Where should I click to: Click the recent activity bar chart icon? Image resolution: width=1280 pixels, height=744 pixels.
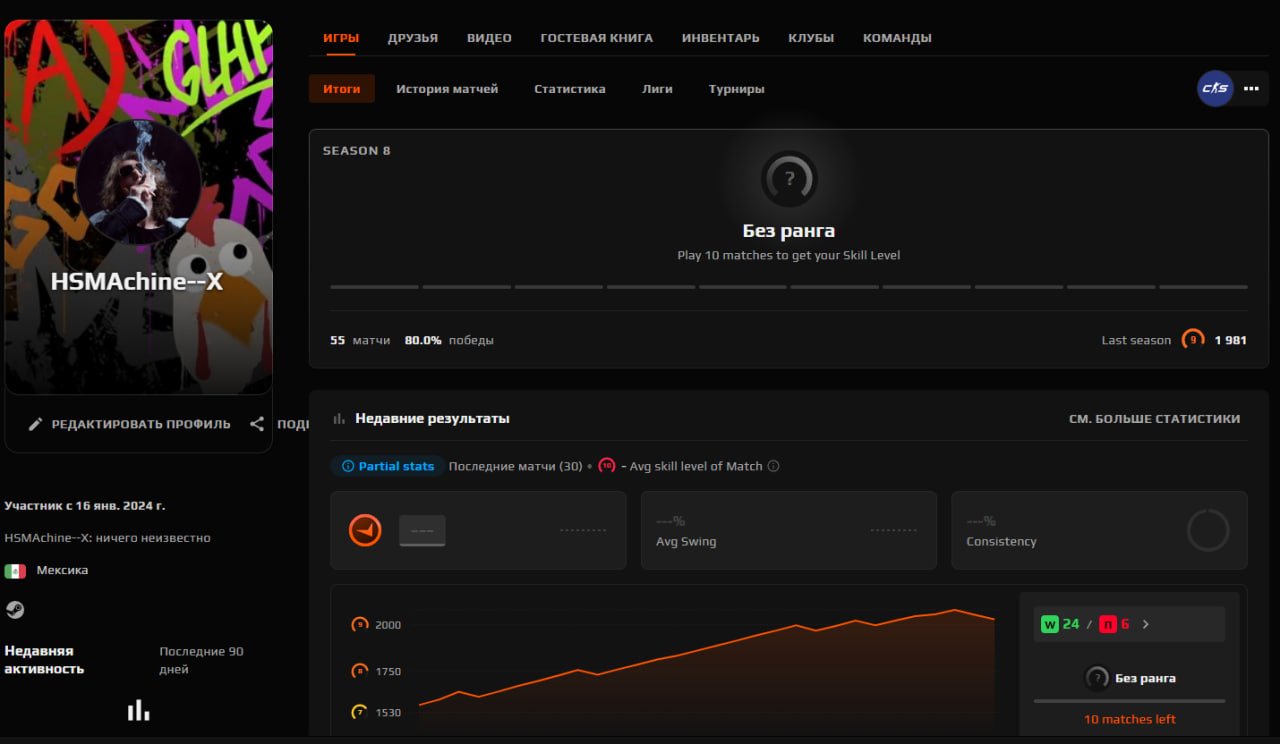[x=138, y=710]
